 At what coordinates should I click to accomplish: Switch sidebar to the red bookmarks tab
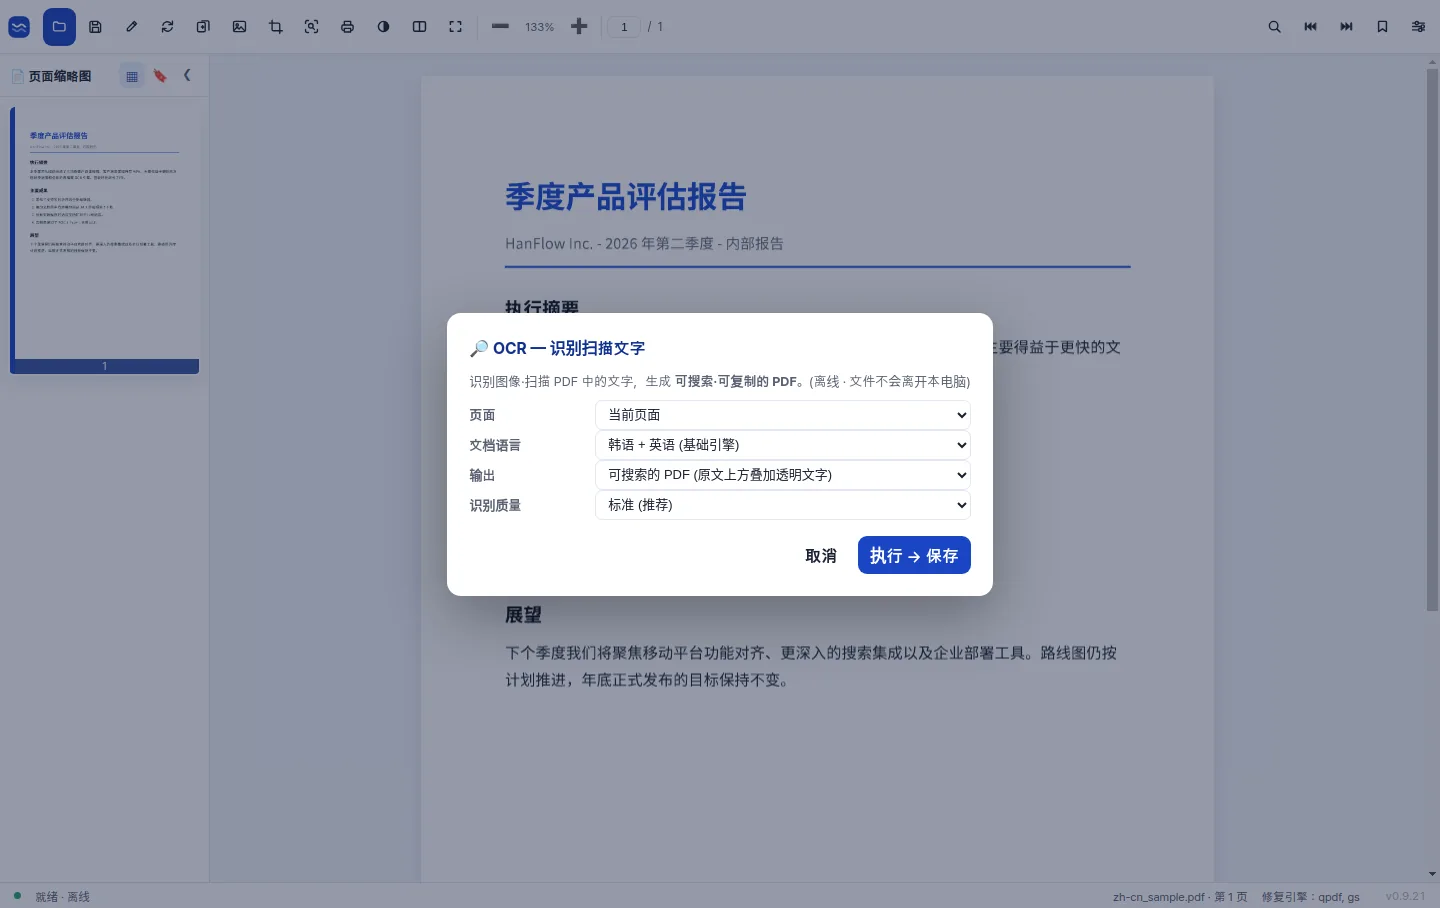point(160,76)
